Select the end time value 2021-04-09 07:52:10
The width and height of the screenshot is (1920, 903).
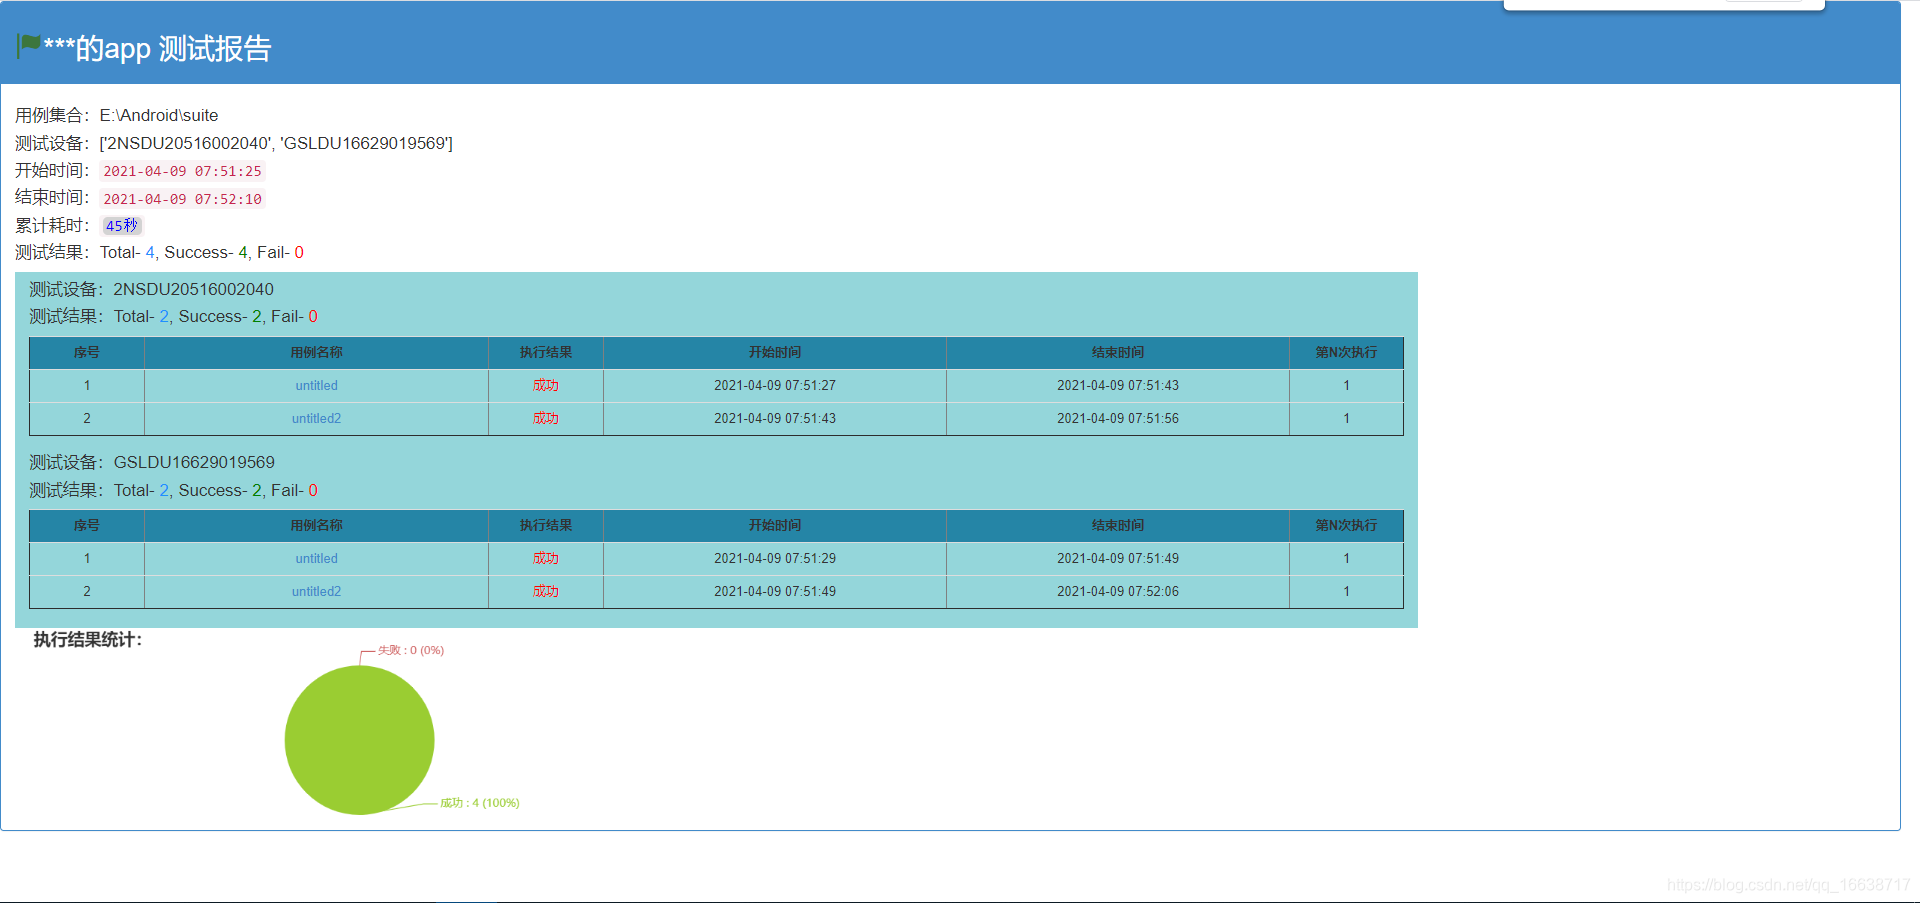point(182,199)
